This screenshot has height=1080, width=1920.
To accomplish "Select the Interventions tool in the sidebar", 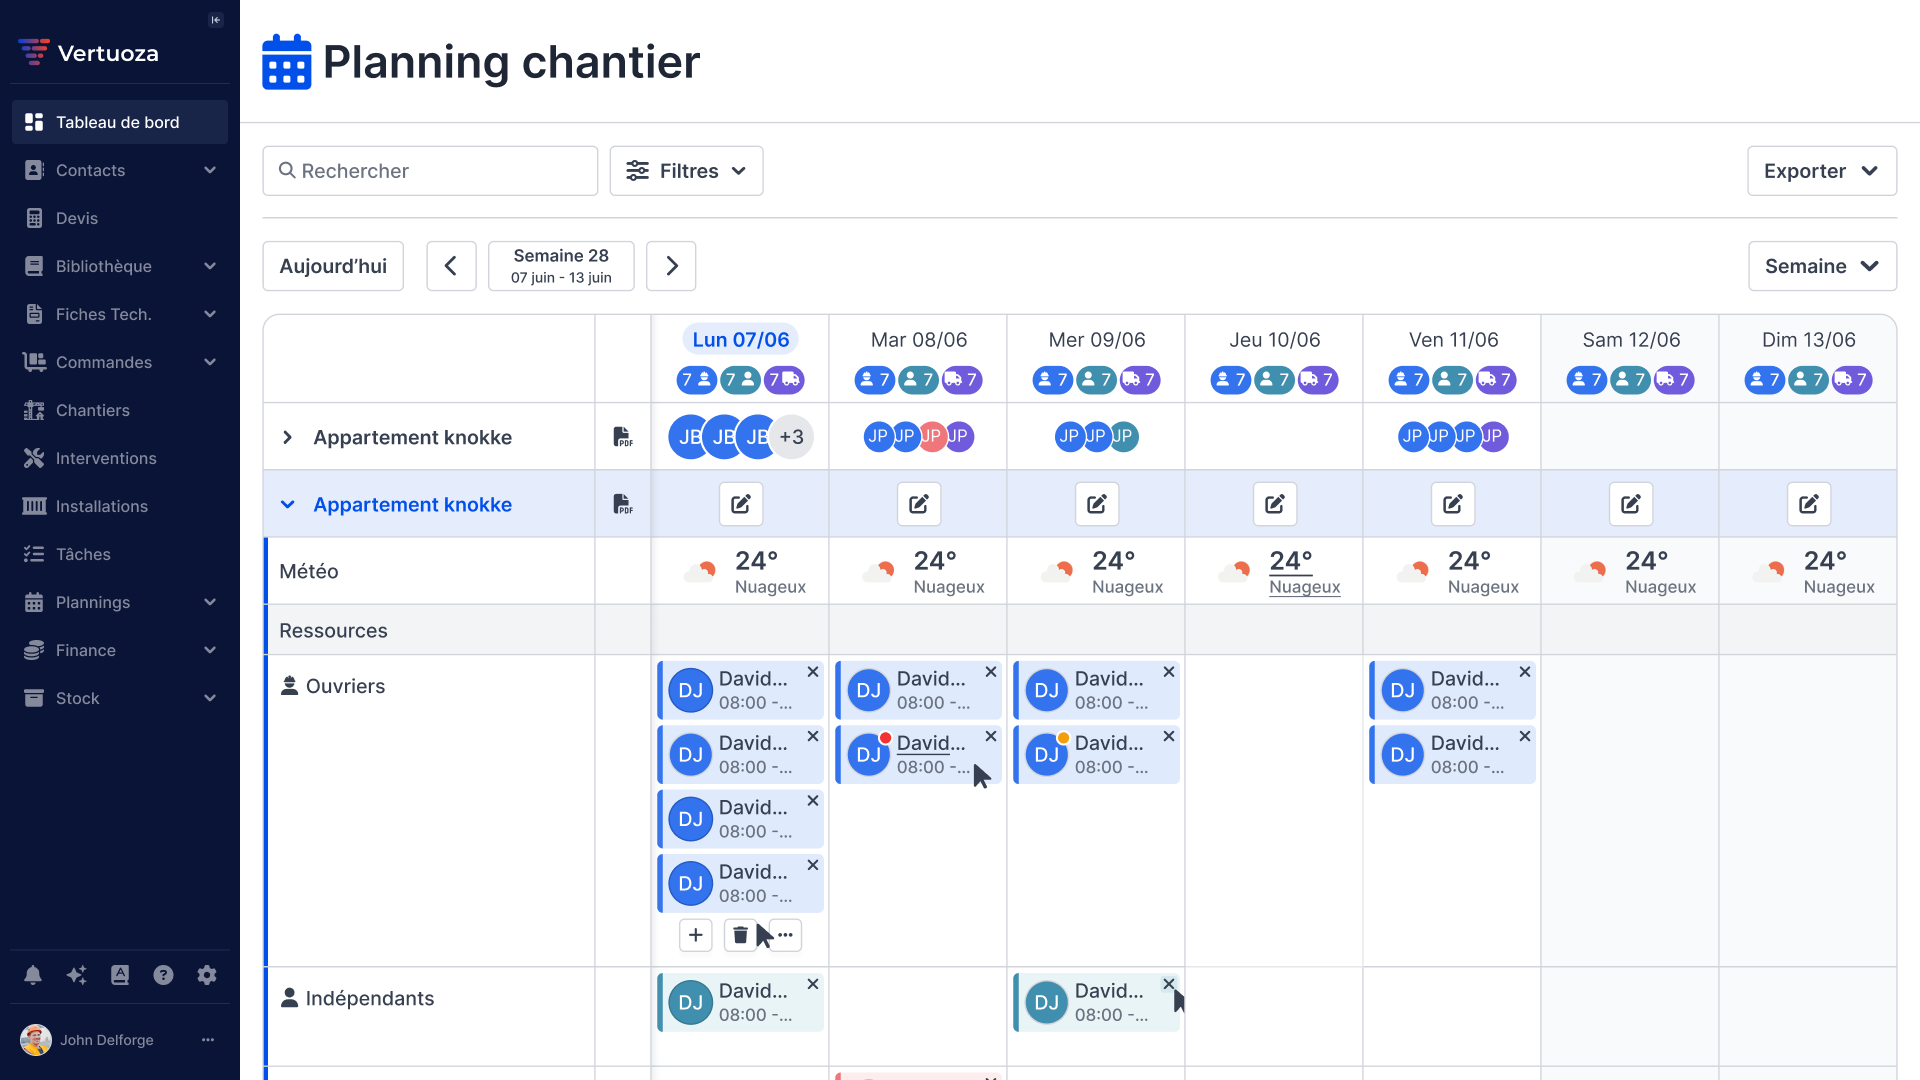I will [x=106, y=458].
